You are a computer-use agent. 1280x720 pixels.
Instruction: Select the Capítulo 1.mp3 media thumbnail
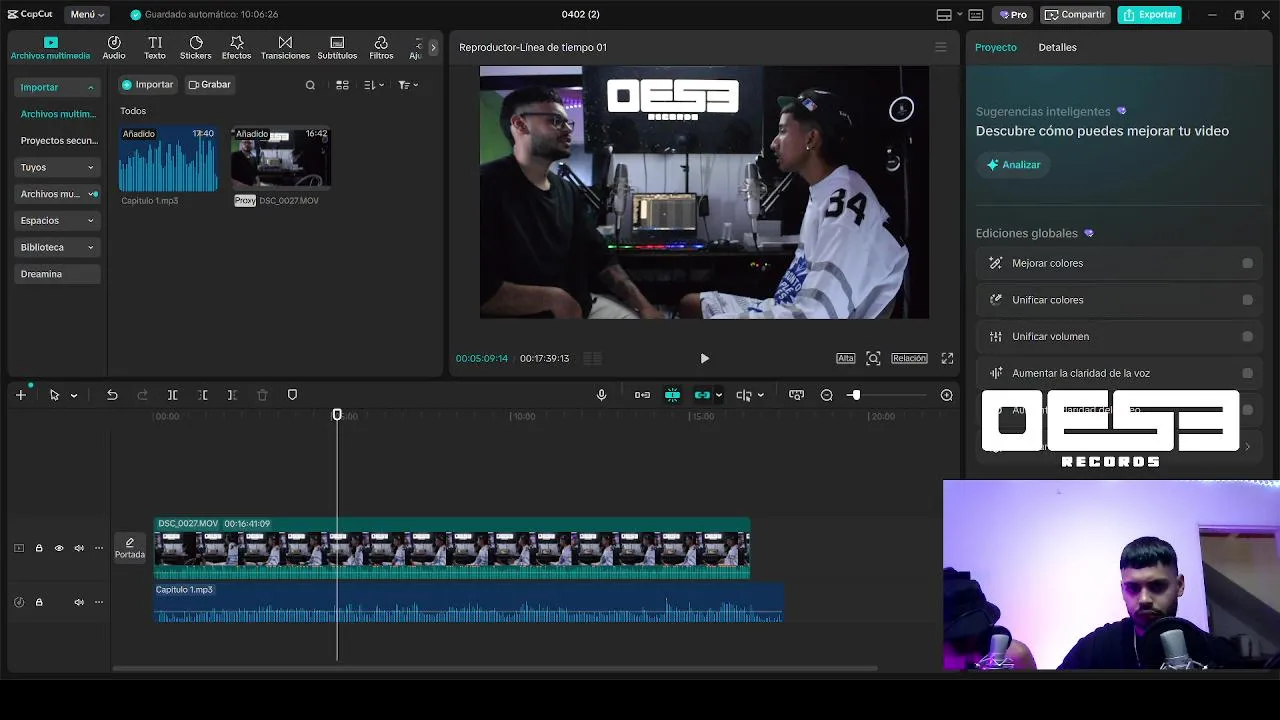click(x=168, y=159)
